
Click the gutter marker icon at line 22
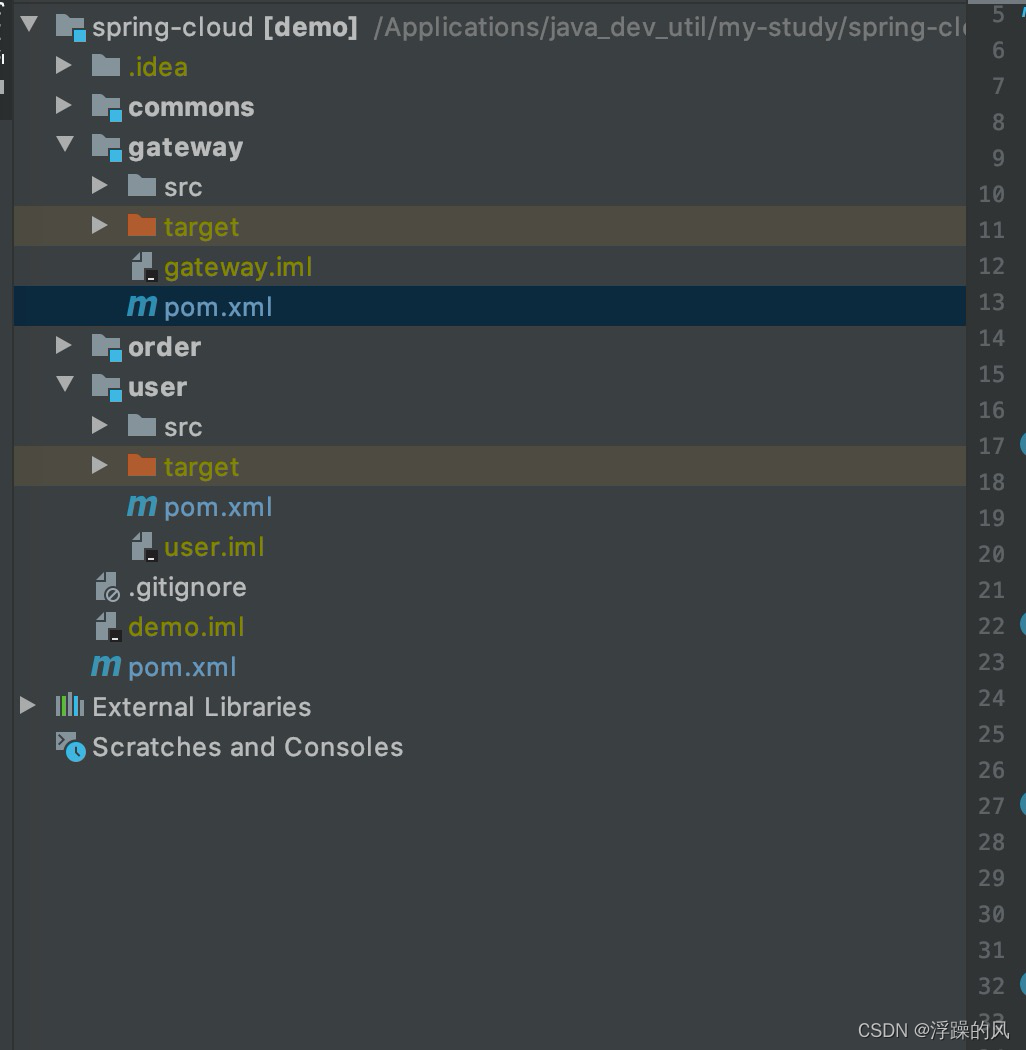(x=1023, y=624)
